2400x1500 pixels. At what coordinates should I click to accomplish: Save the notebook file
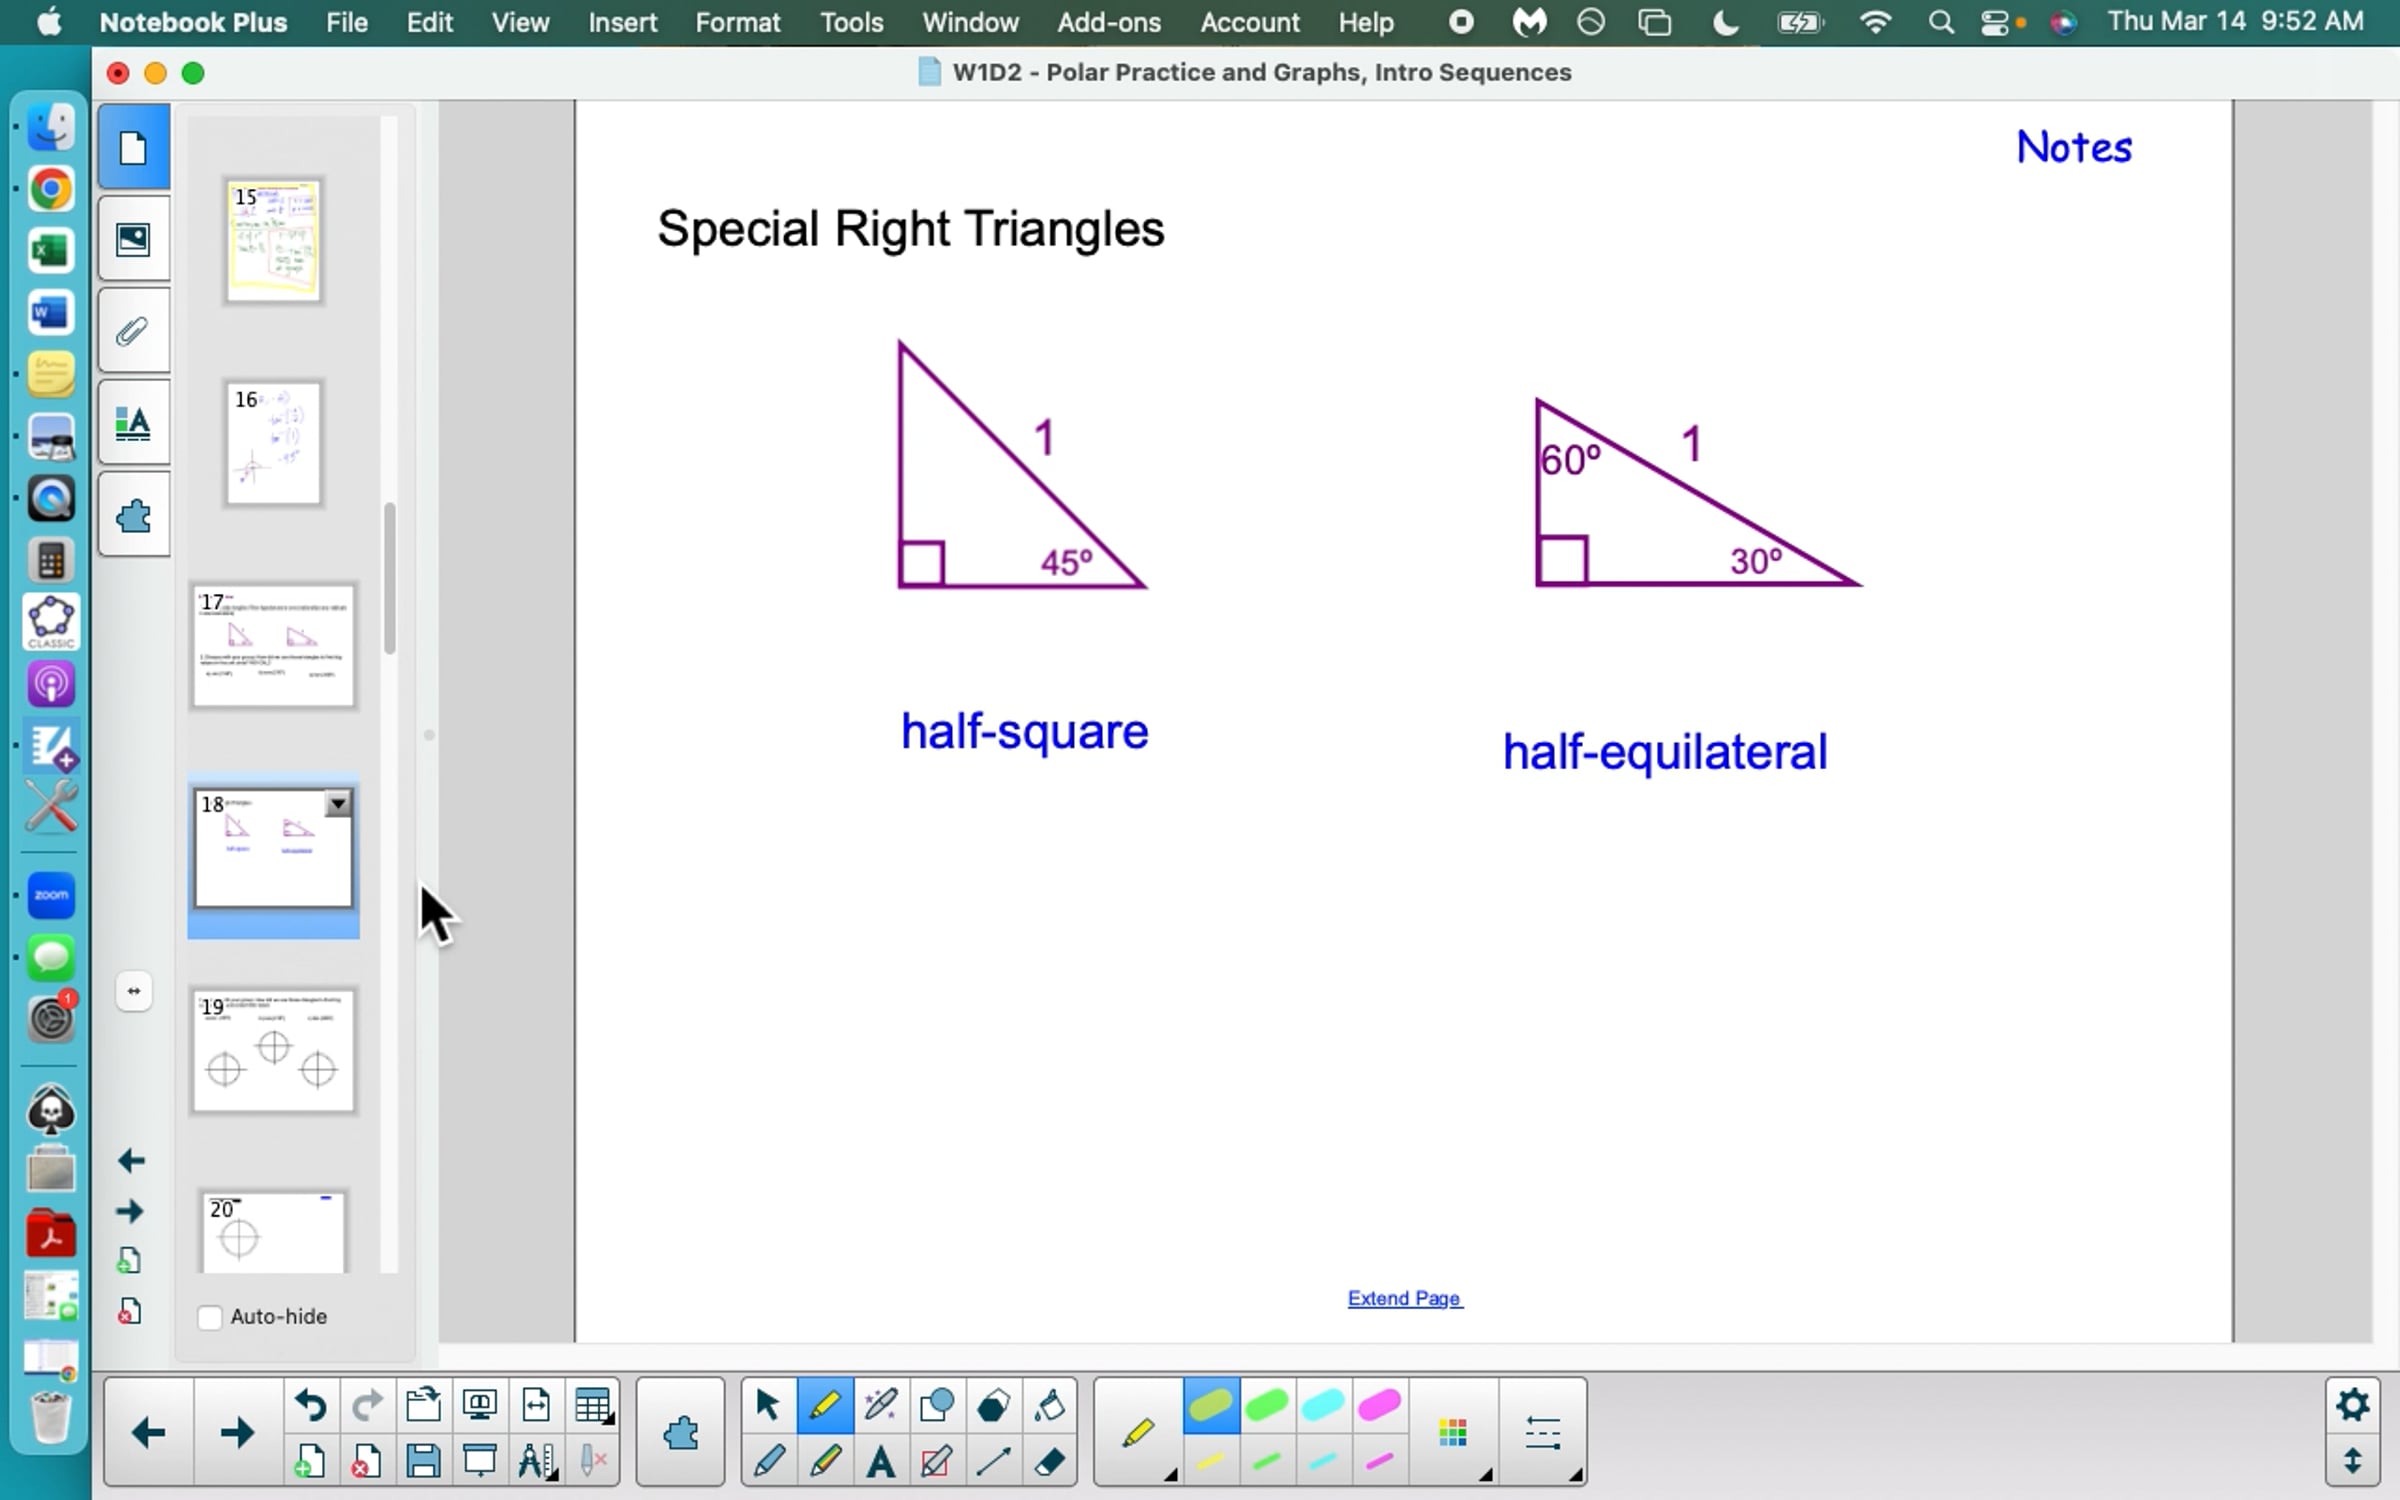coord(423,1462)
